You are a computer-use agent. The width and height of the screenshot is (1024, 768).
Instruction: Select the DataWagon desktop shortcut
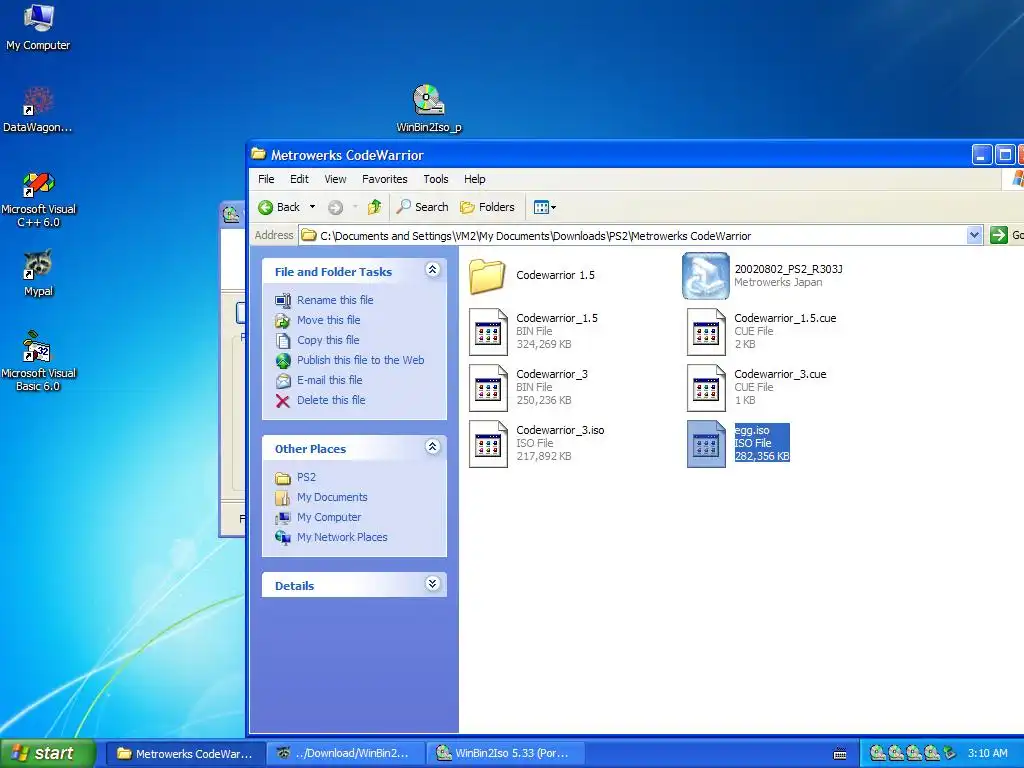pos(38,108)
